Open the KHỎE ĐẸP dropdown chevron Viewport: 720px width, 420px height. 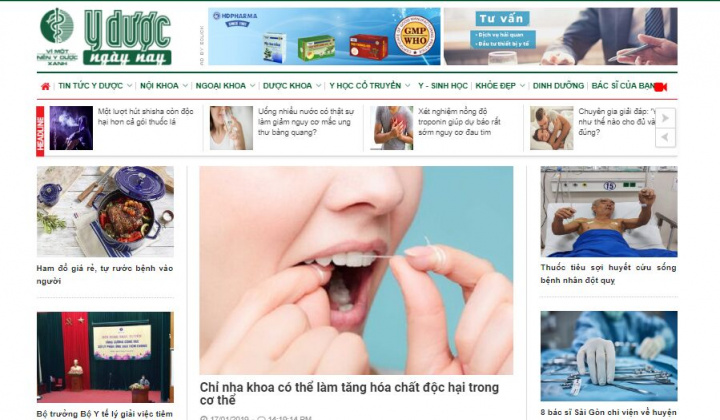pyautogui.click(x=522, y=86)
